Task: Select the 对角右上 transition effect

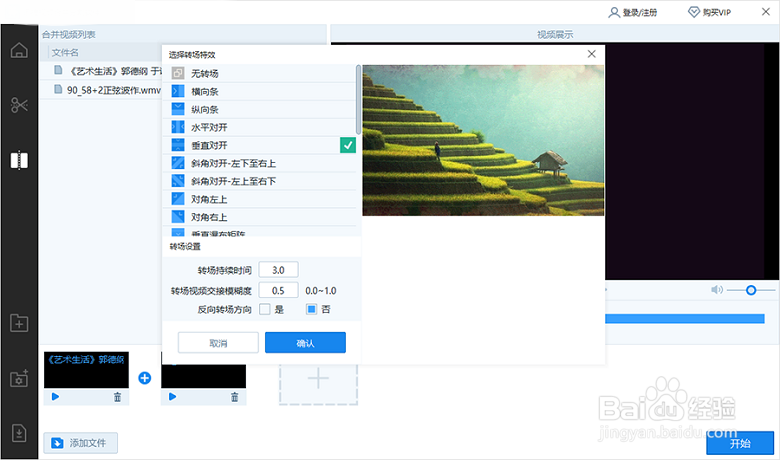Action: coord(259,217)
